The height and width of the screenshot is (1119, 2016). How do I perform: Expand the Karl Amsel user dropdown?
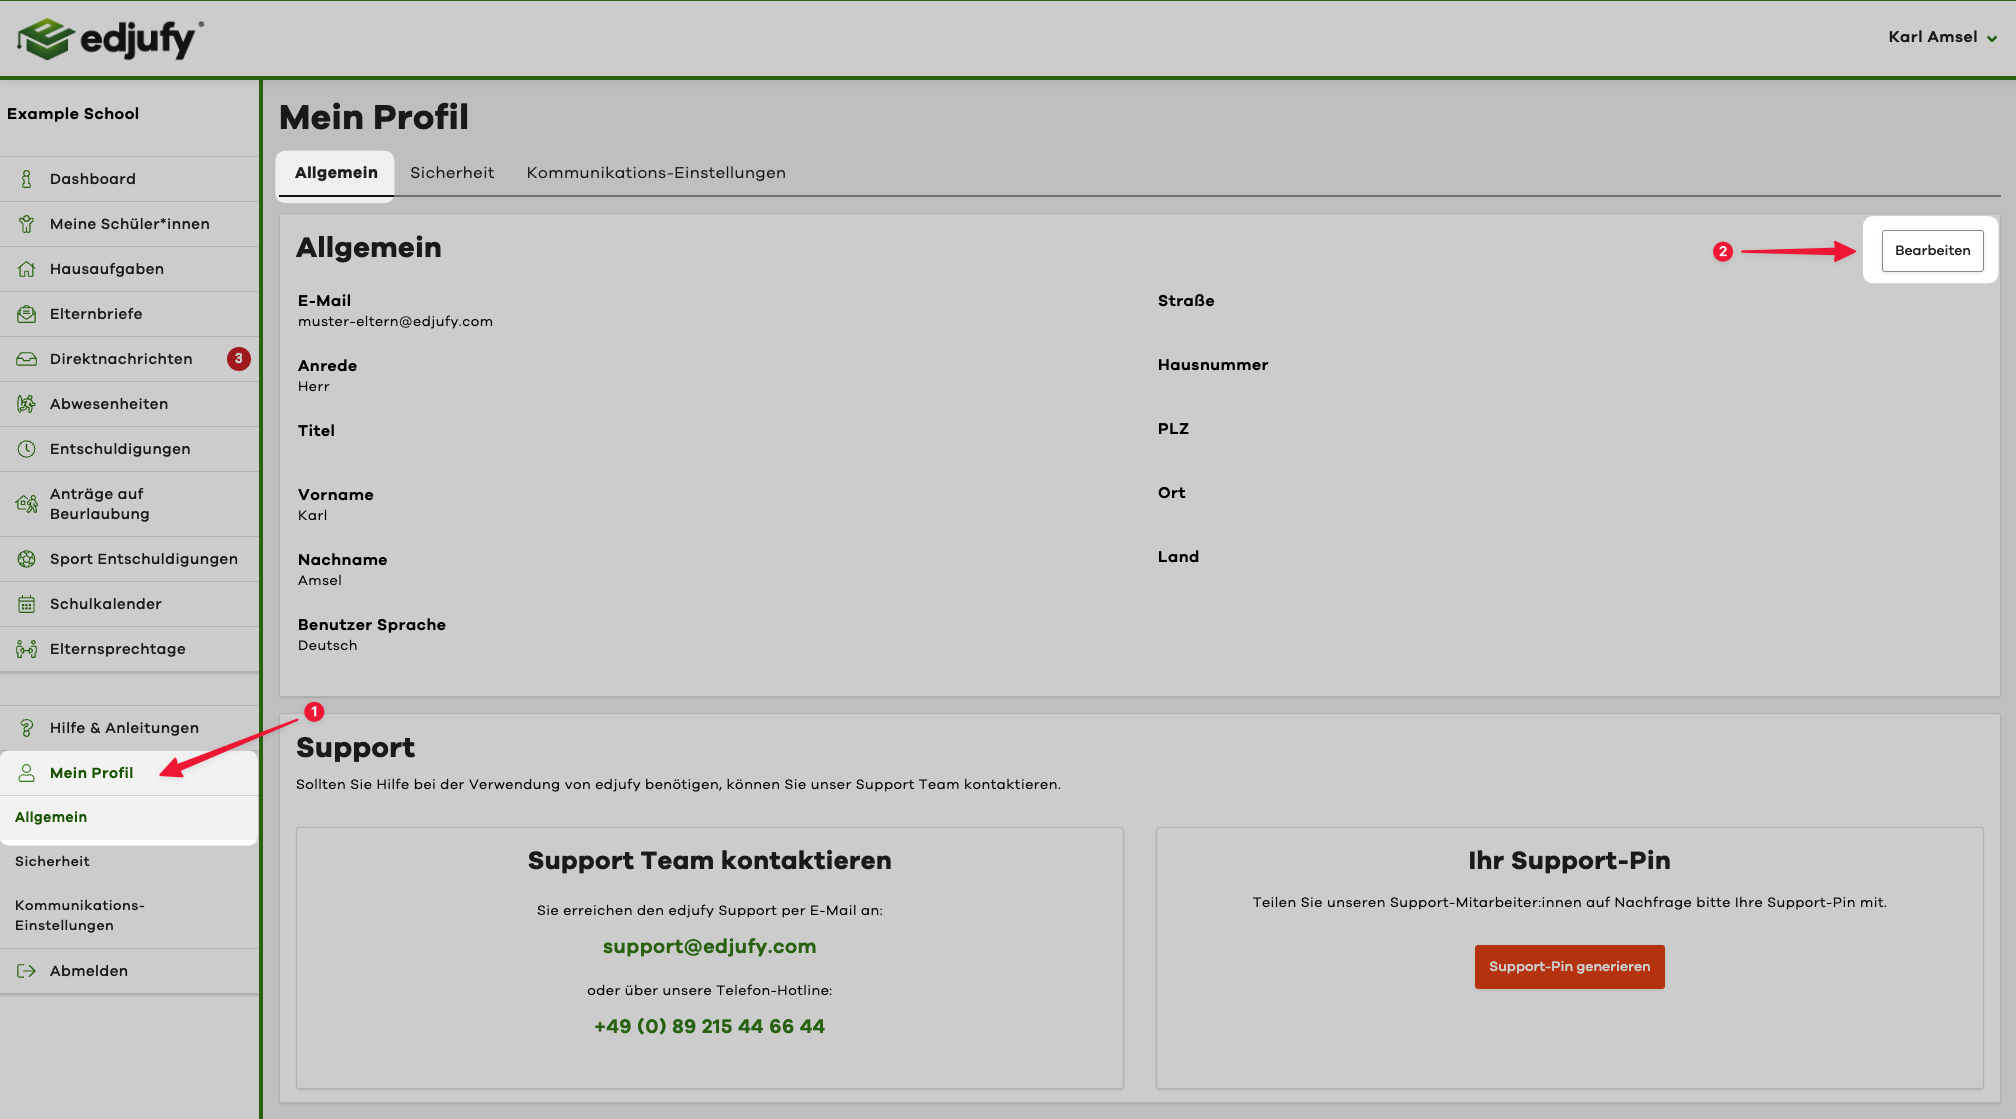coord(1942,37)
